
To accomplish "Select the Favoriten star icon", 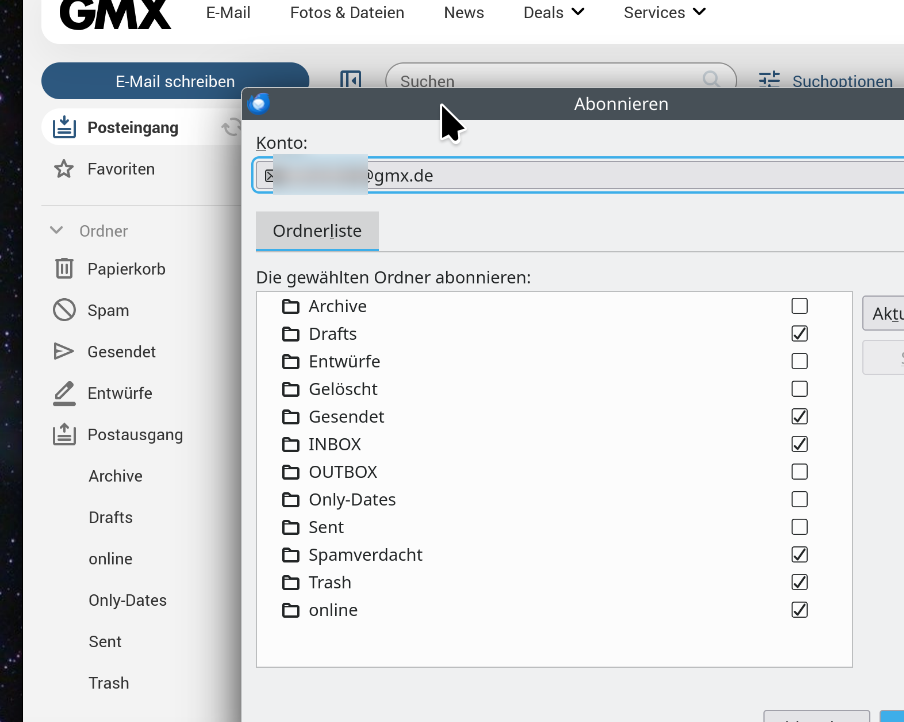I will point(64,169).
